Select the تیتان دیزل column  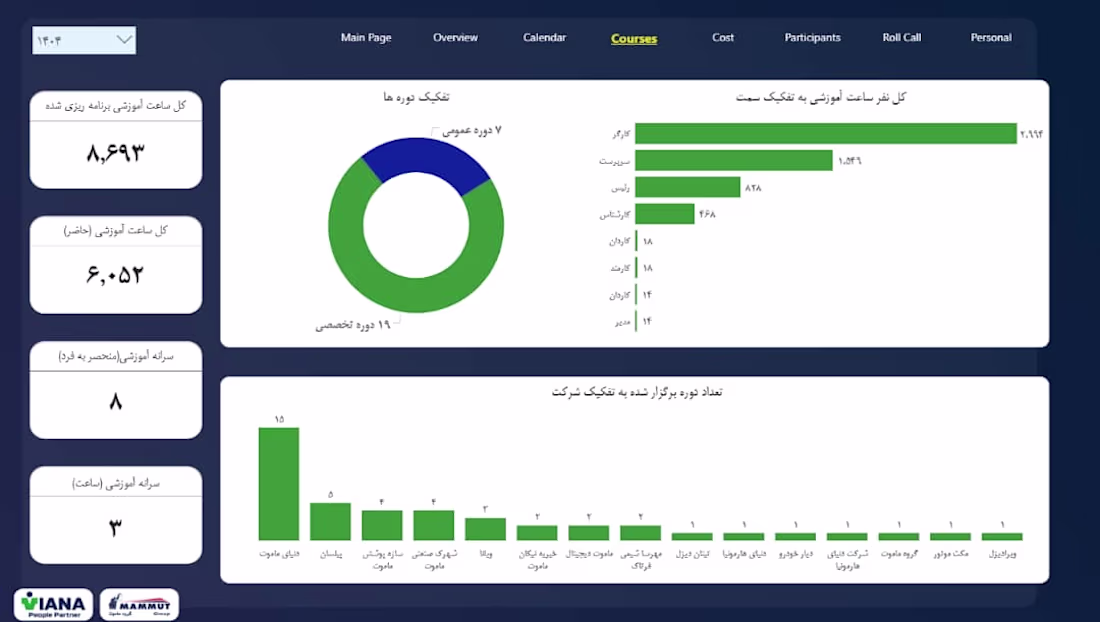click(x=692, y=536)
